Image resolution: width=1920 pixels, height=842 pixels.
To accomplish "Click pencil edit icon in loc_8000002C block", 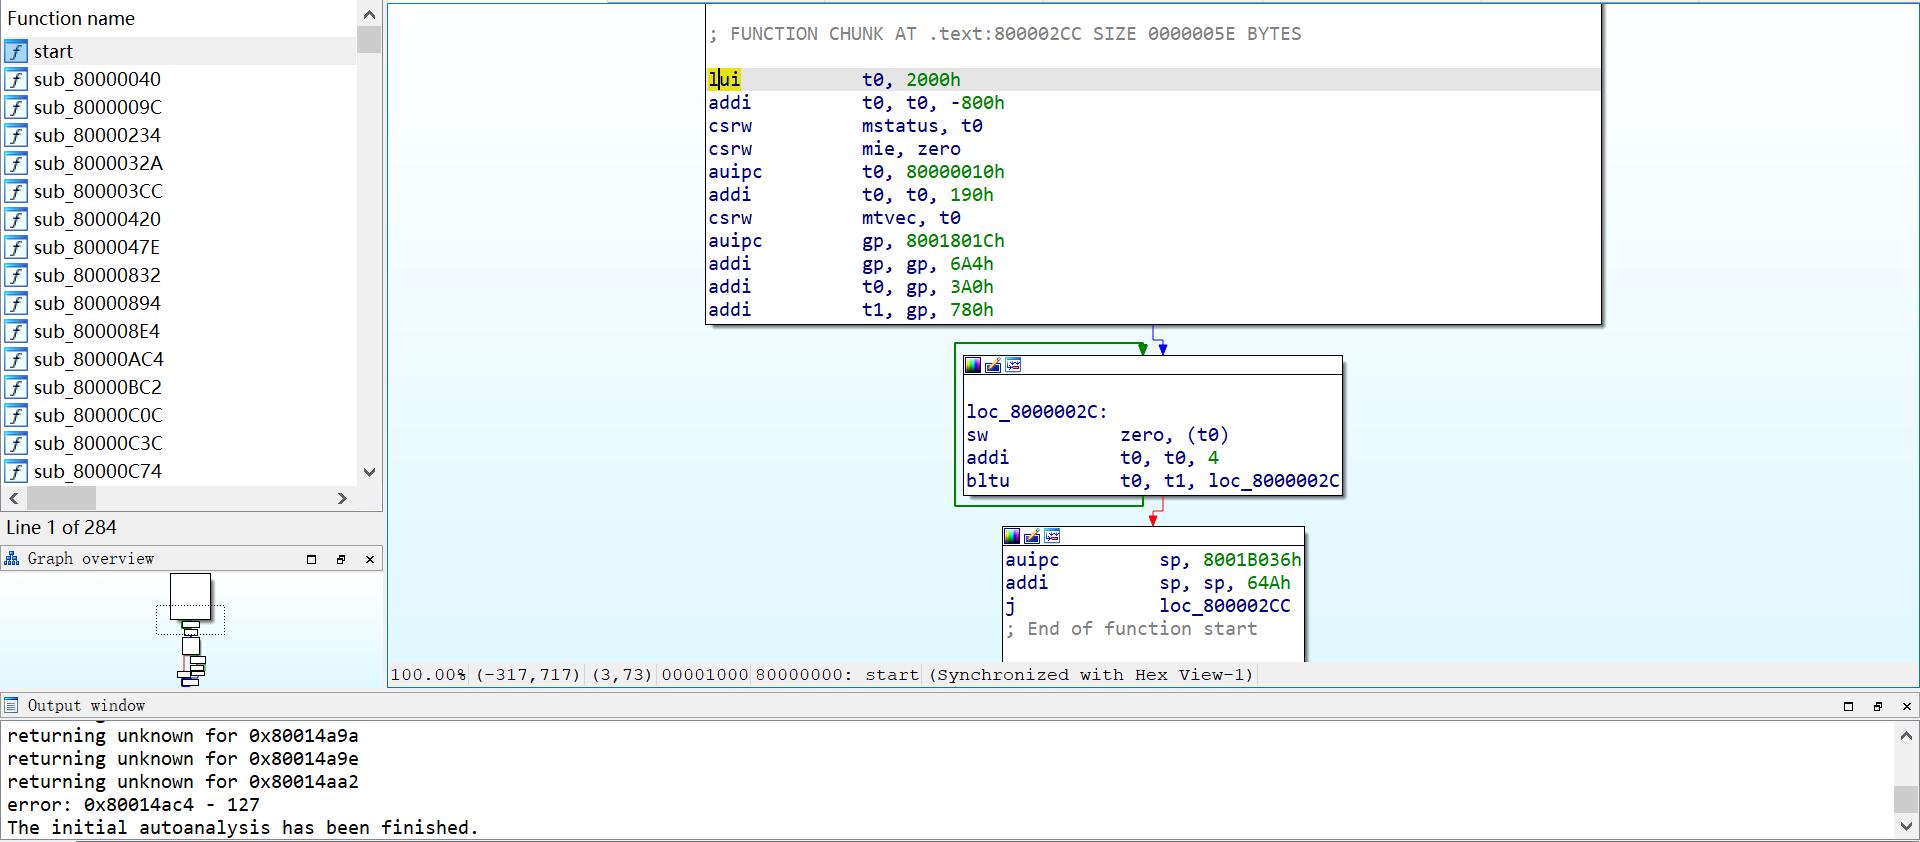I will pos(992,366).
